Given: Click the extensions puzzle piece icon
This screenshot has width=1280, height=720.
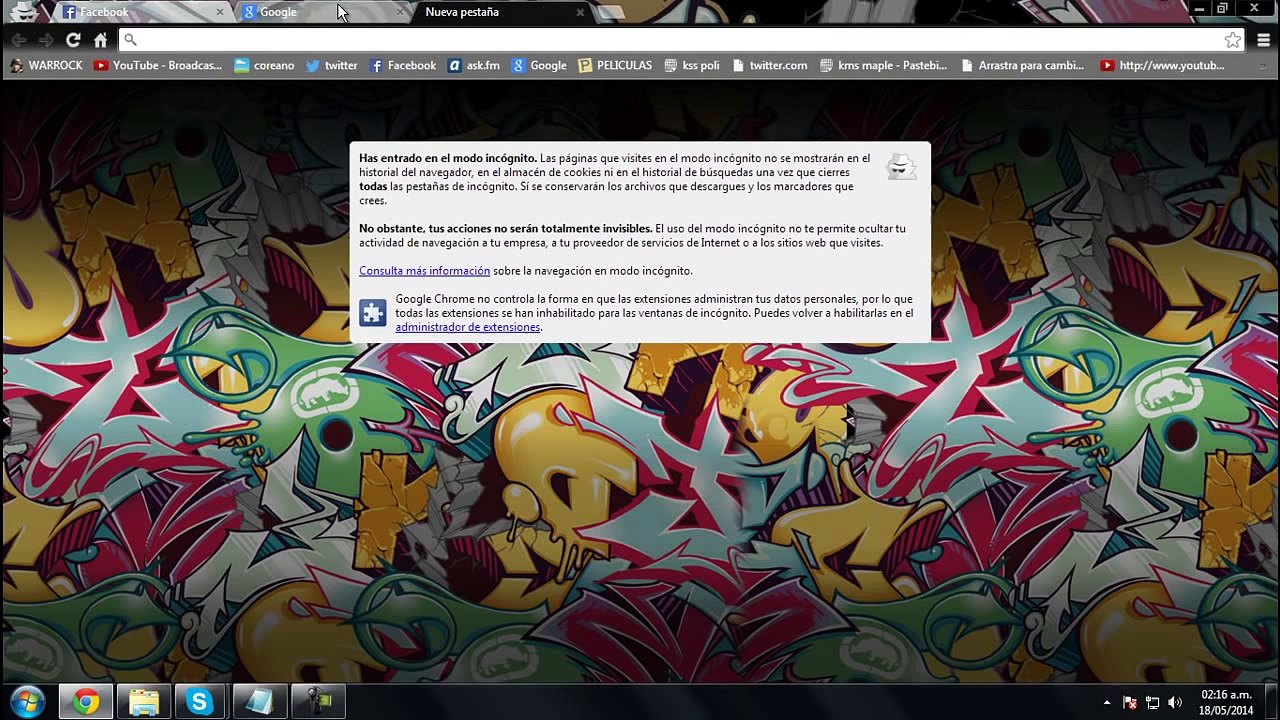Looking at the screenshot, I should click(x=373, y=313).
